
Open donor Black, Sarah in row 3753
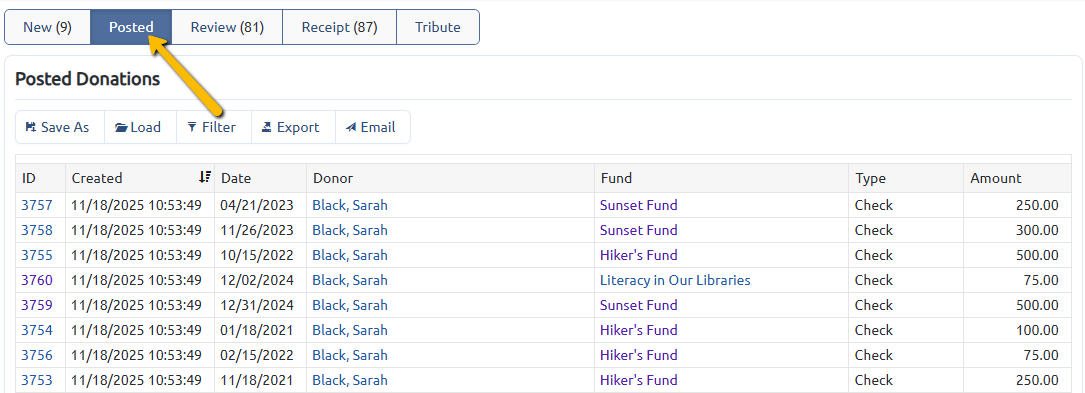coord(350,380)
